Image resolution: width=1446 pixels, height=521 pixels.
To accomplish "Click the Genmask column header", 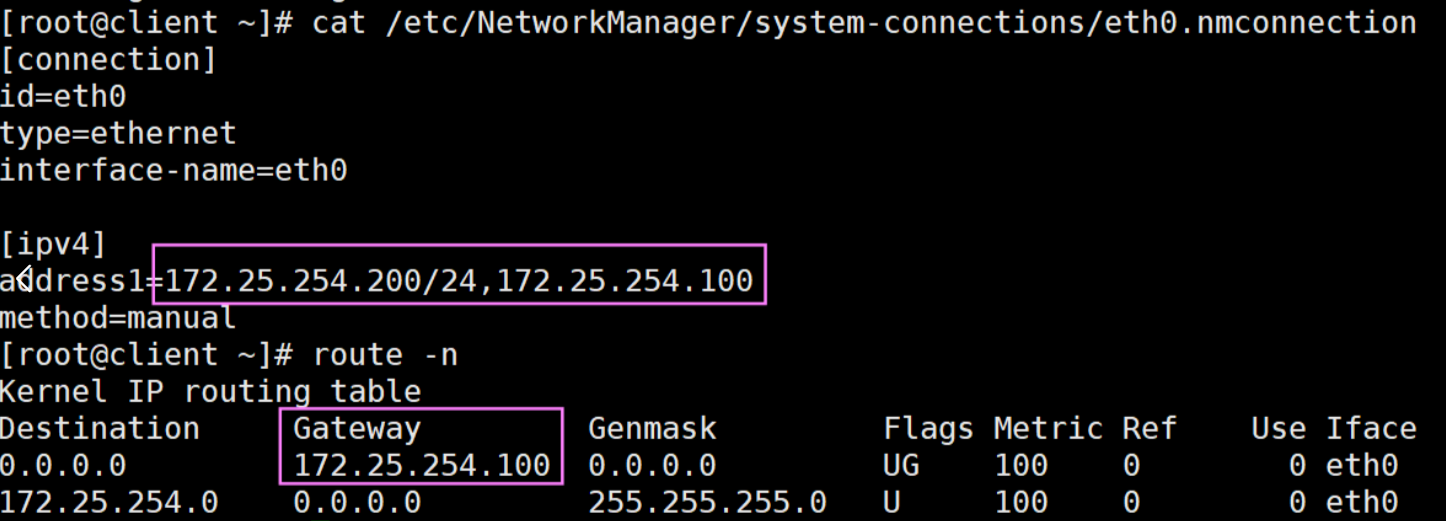I will [x=652, y=428].
